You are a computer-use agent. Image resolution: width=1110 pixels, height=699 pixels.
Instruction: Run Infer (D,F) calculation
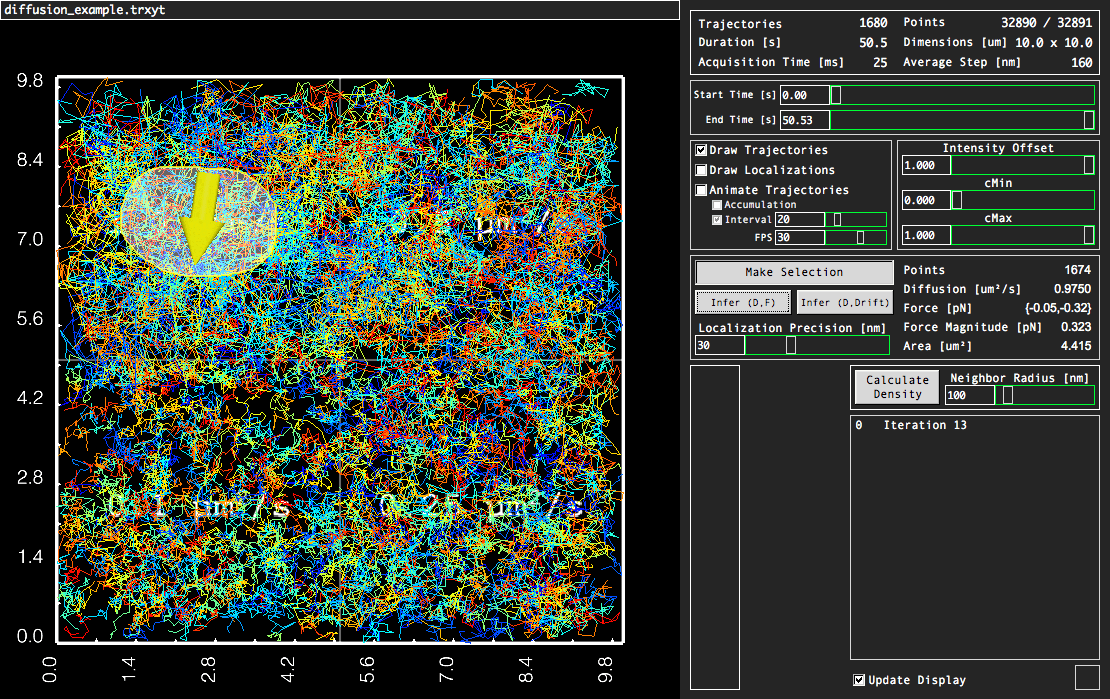[743, 302]
